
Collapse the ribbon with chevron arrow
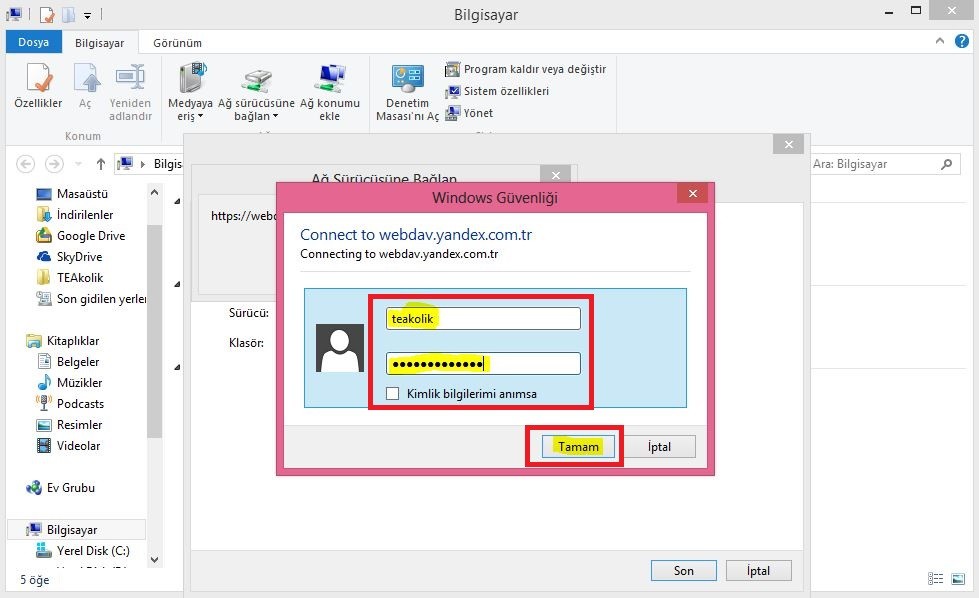click(940, 41)
